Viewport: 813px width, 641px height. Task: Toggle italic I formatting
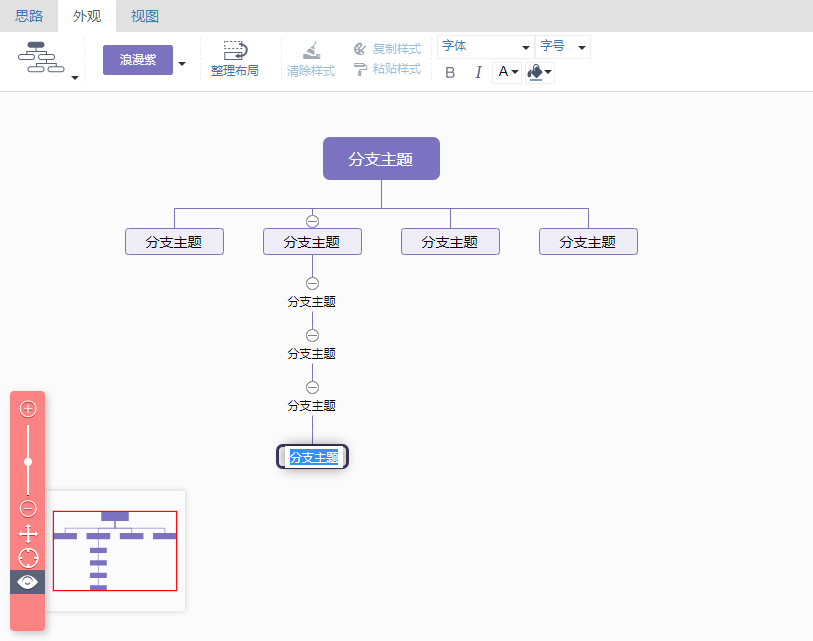478,72
